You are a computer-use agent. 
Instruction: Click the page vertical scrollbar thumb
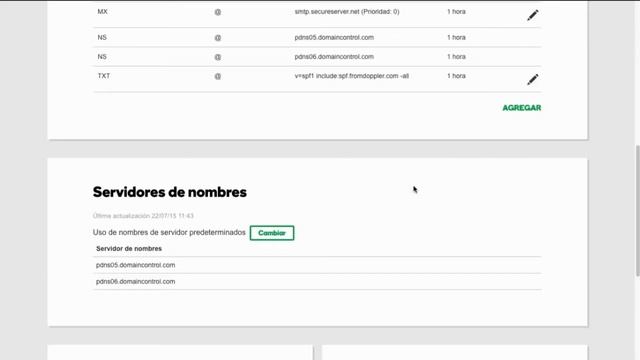[637, 211]
